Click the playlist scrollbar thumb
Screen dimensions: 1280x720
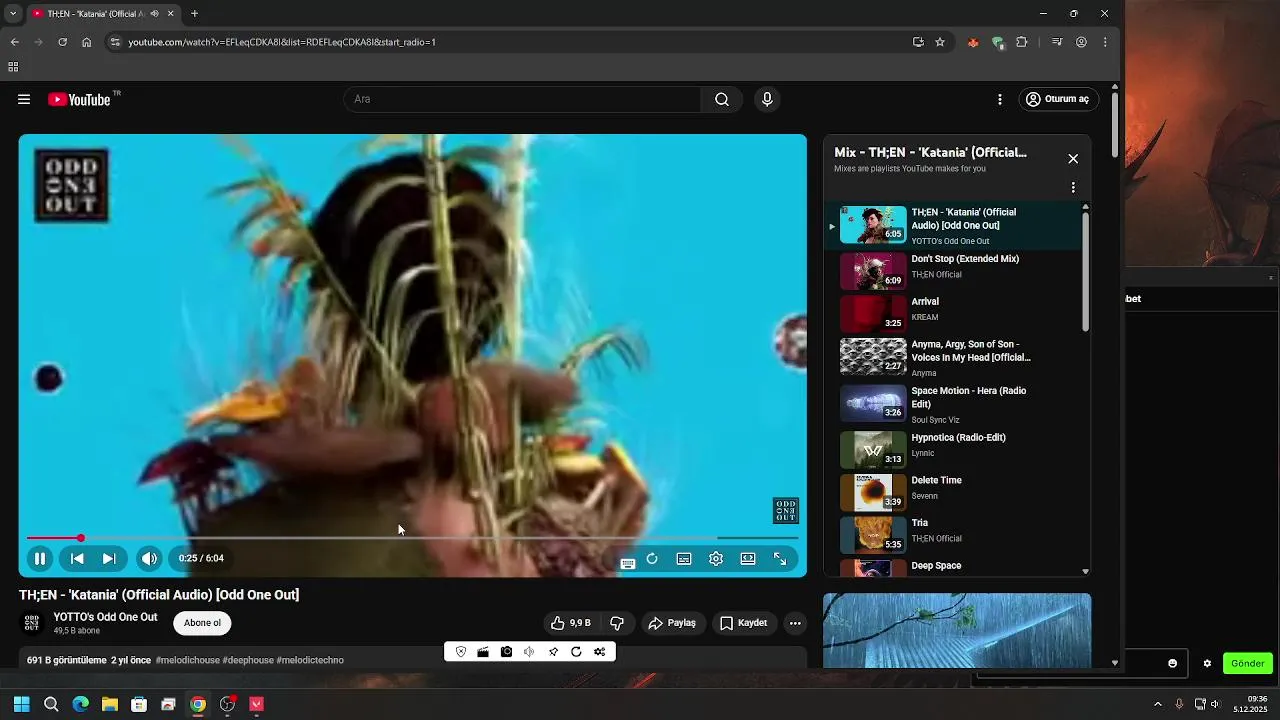(x=1086, y=271)
